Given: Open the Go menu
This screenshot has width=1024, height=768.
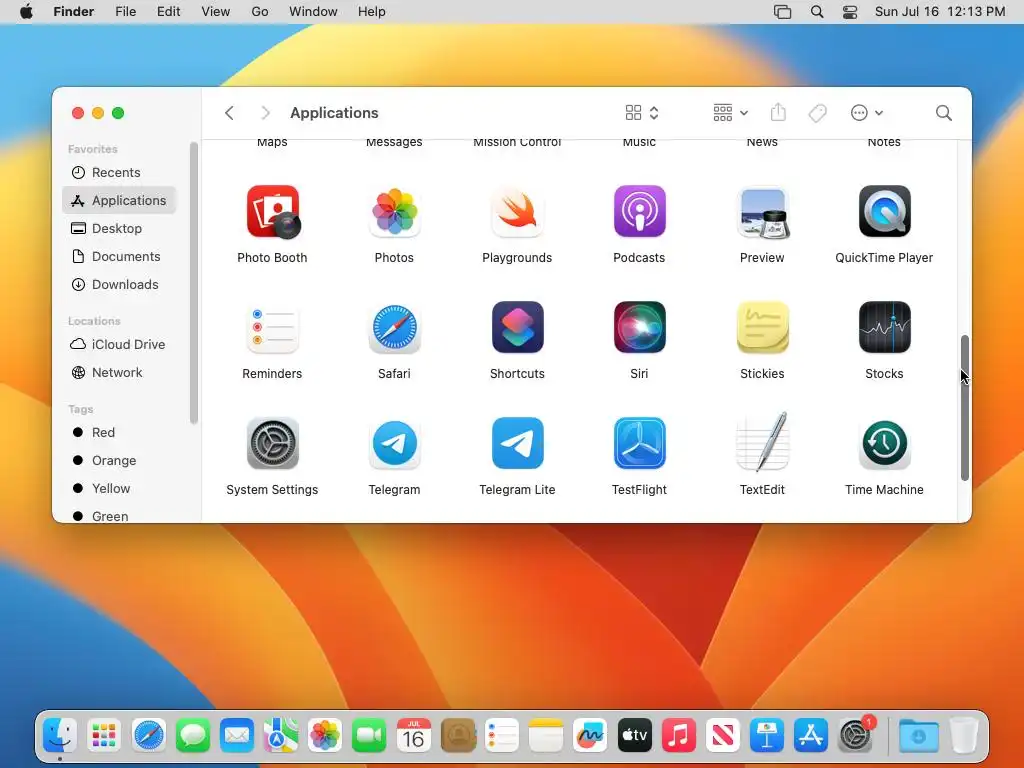Looking at the screenshot, I should 260,12.
